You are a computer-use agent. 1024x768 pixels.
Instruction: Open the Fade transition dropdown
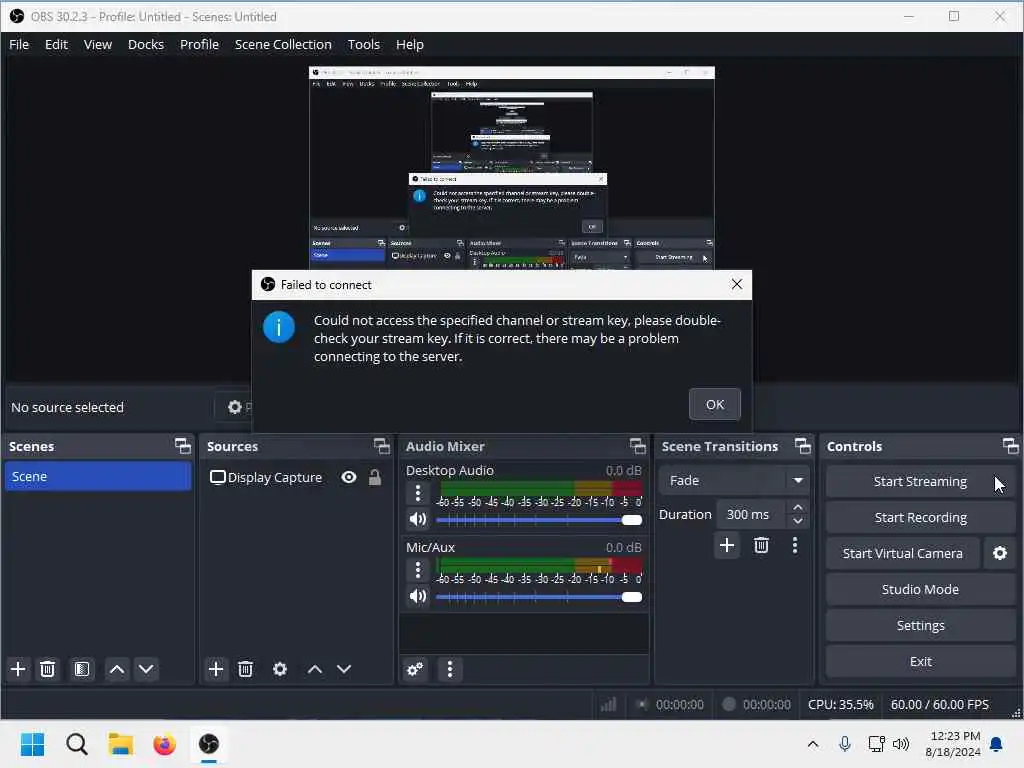(x=734, y=481)
